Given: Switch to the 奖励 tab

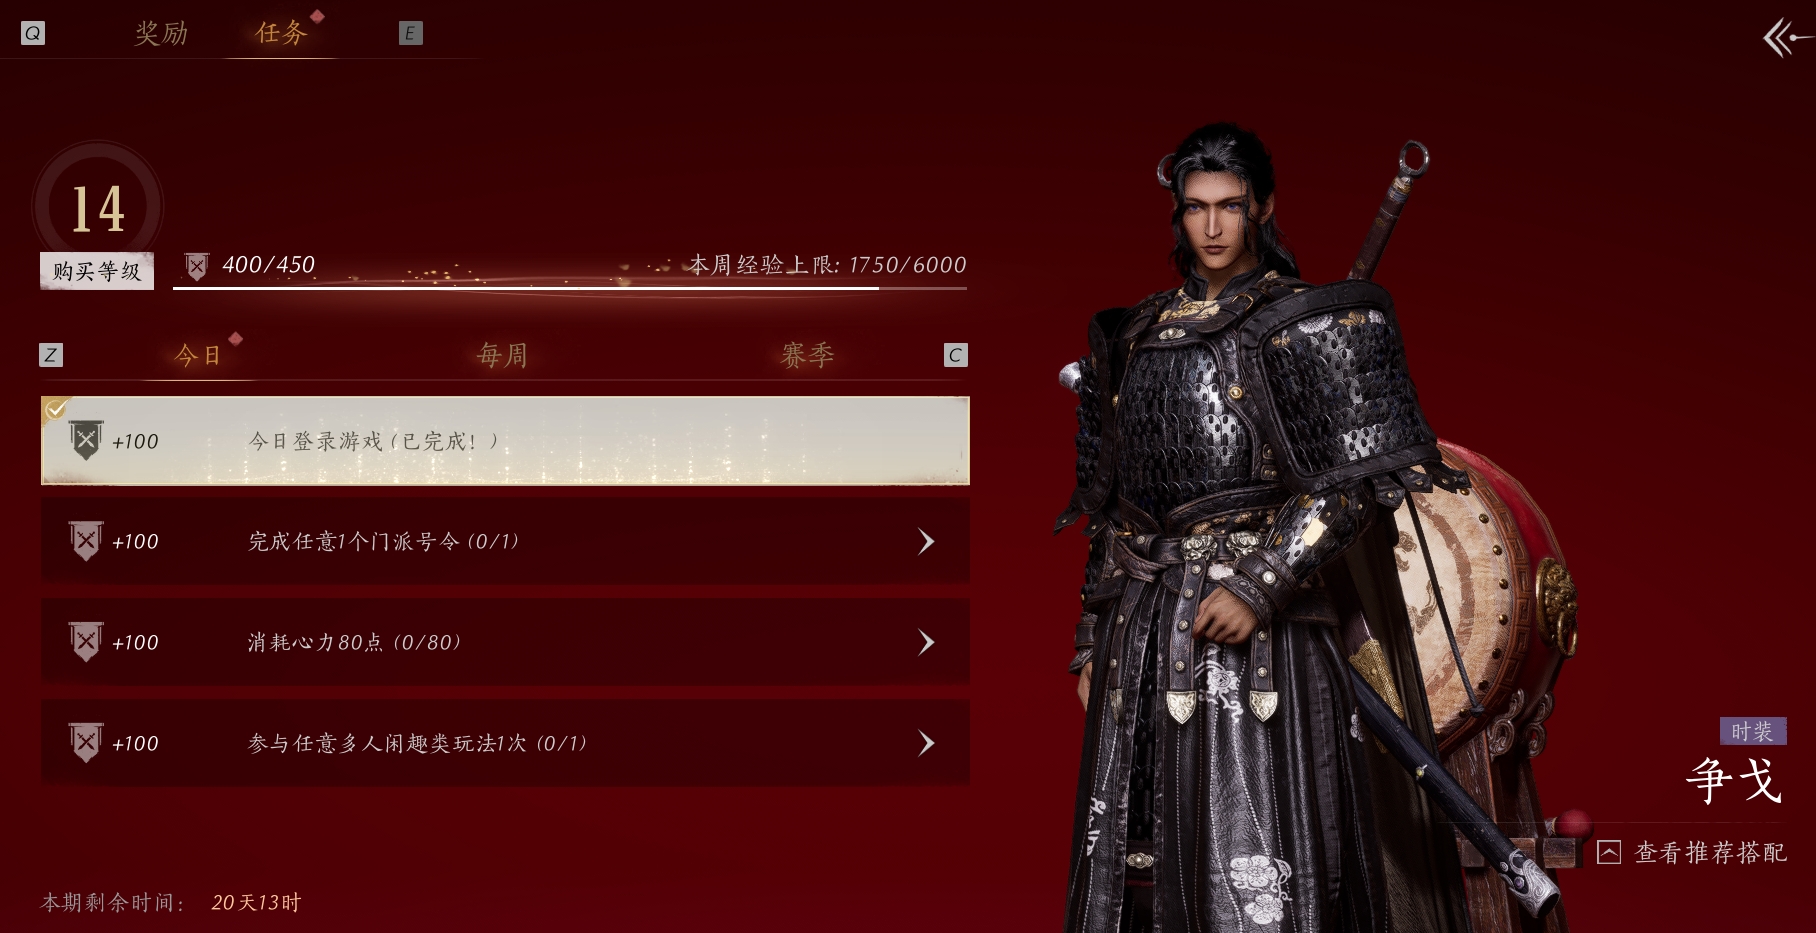Looking at the screenshot, I should 161,33.
